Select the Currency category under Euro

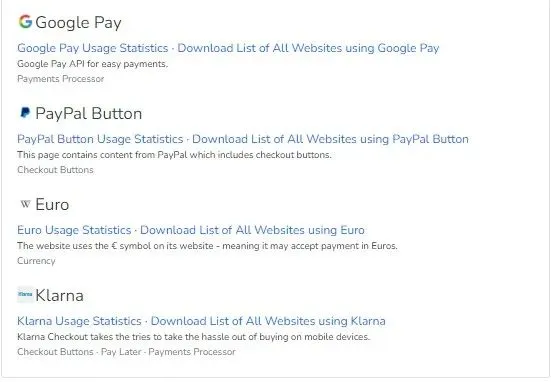pyautogui.click(x=36, y=261)
